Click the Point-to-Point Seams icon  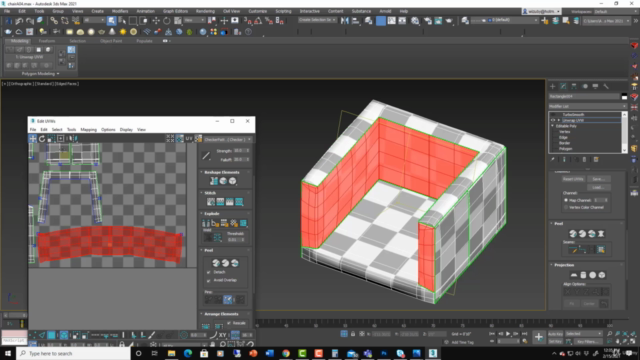(x=583, y=250)
